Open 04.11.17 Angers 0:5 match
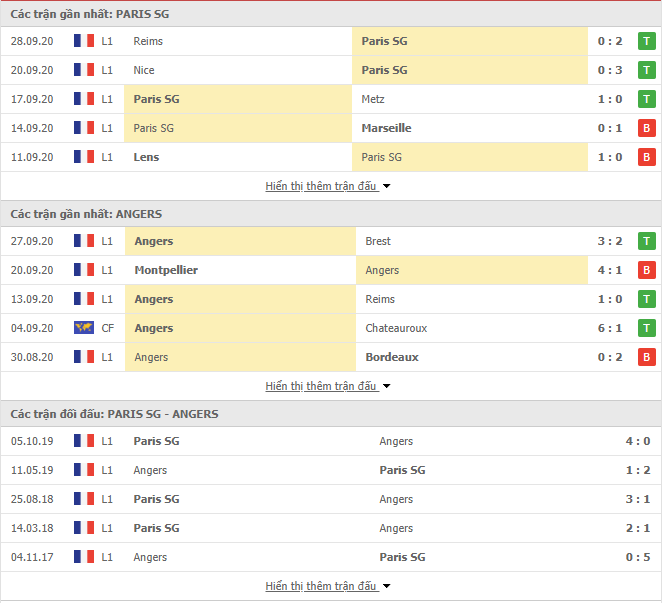Screen dimensions: 662x603 (x=331, y=557)
